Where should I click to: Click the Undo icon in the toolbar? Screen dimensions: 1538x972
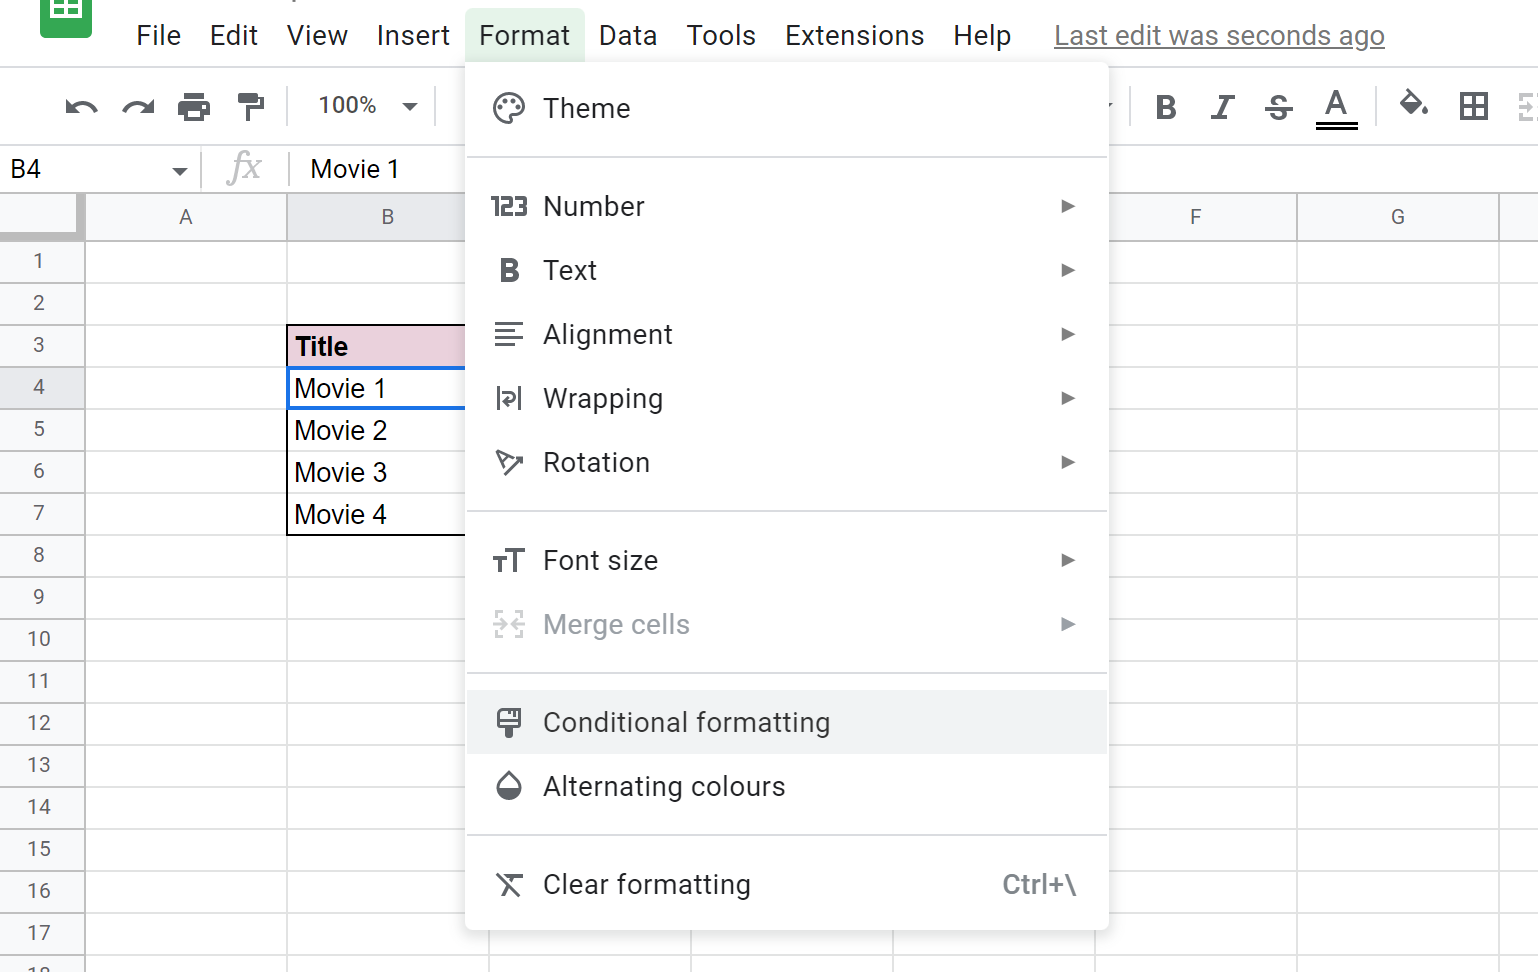[x=81, y=106]
